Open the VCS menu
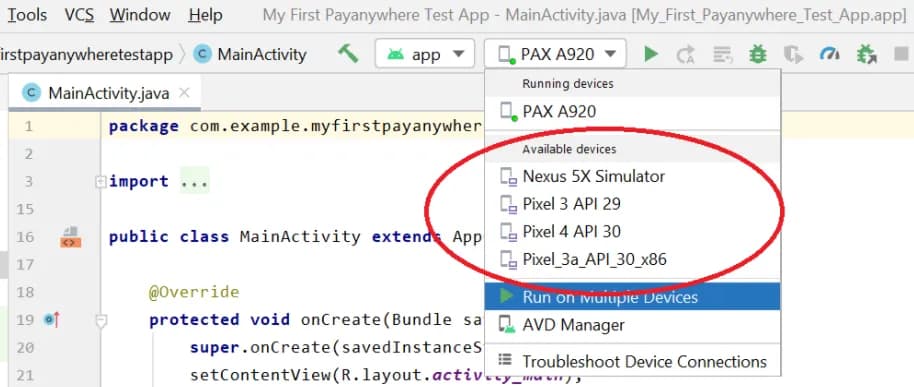 point(79,15)
